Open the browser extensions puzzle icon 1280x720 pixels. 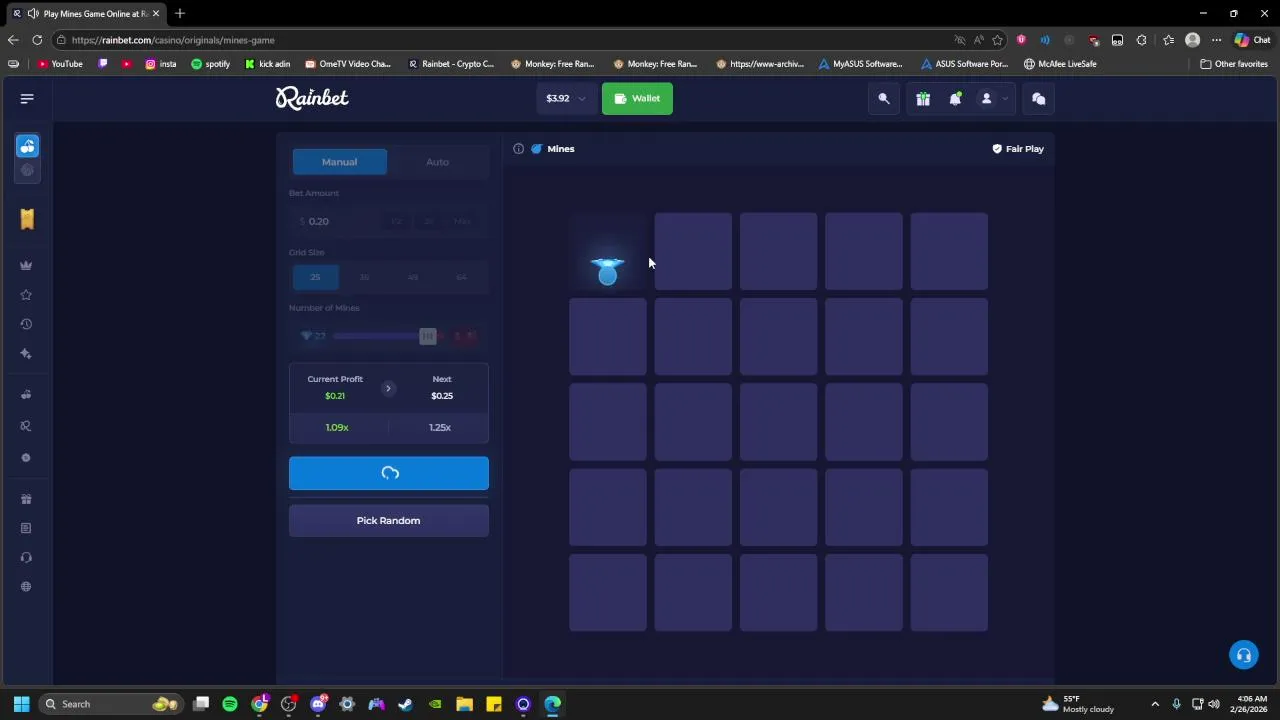[1141, 40]
